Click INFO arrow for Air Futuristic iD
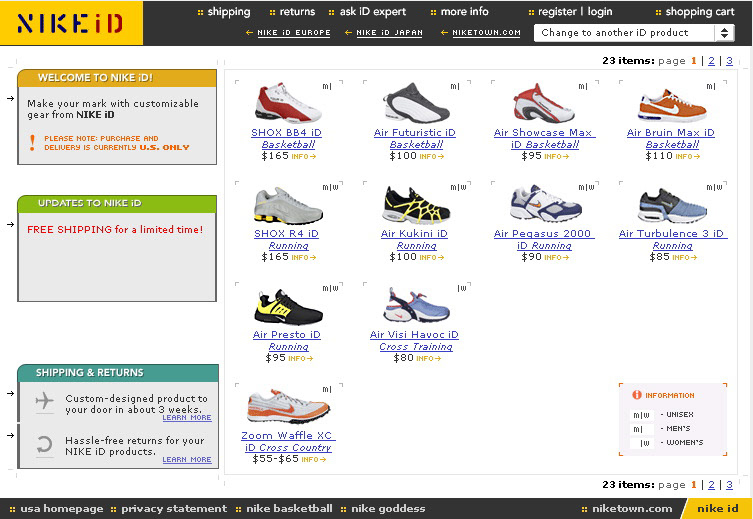 tap(431, 157)
